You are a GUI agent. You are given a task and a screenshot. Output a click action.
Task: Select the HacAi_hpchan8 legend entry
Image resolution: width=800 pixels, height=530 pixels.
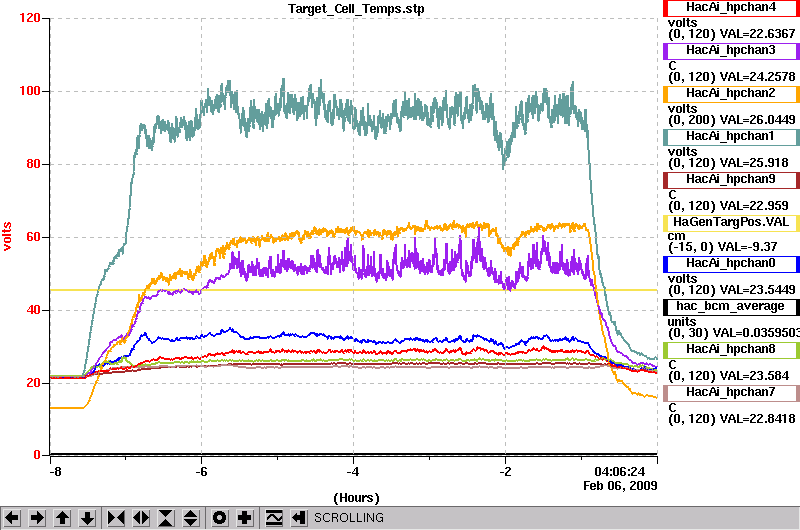click(x=731, y=349)
